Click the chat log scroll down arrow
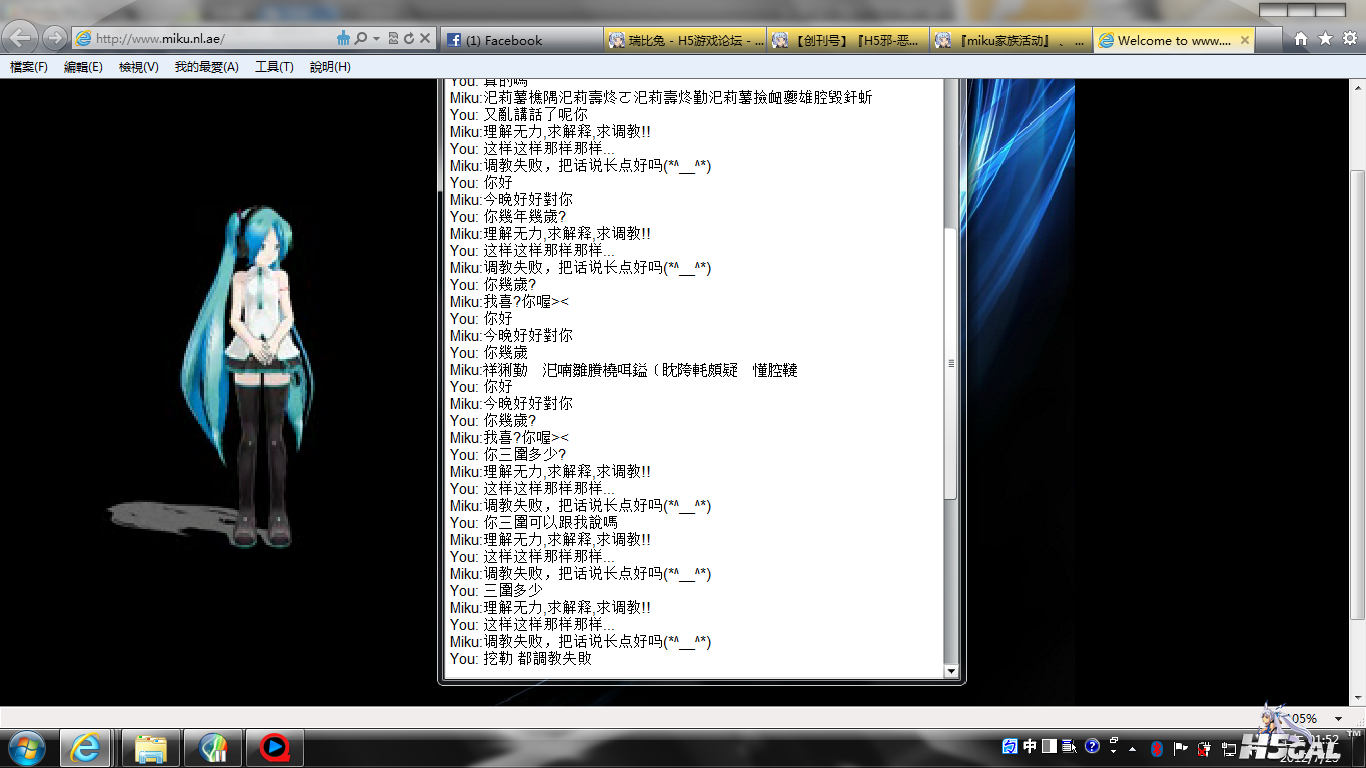1366x768 pixels. coord(951,672)
